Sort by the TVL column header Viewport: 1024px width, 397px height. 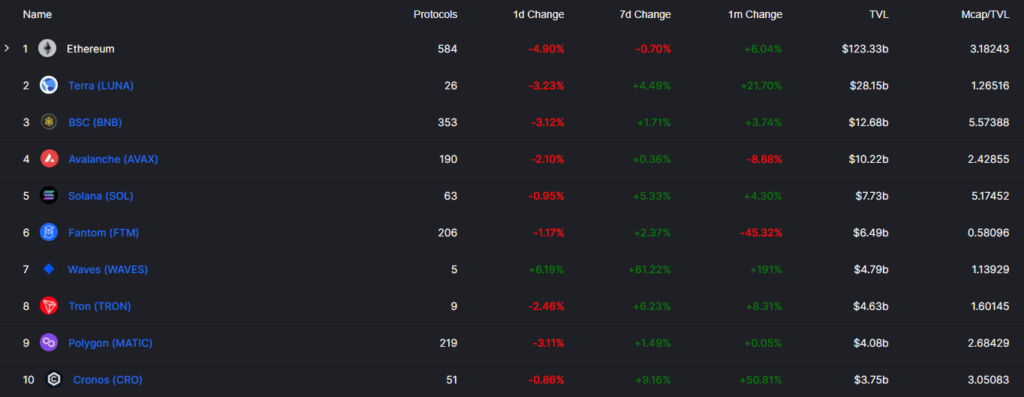coord(878,14)
